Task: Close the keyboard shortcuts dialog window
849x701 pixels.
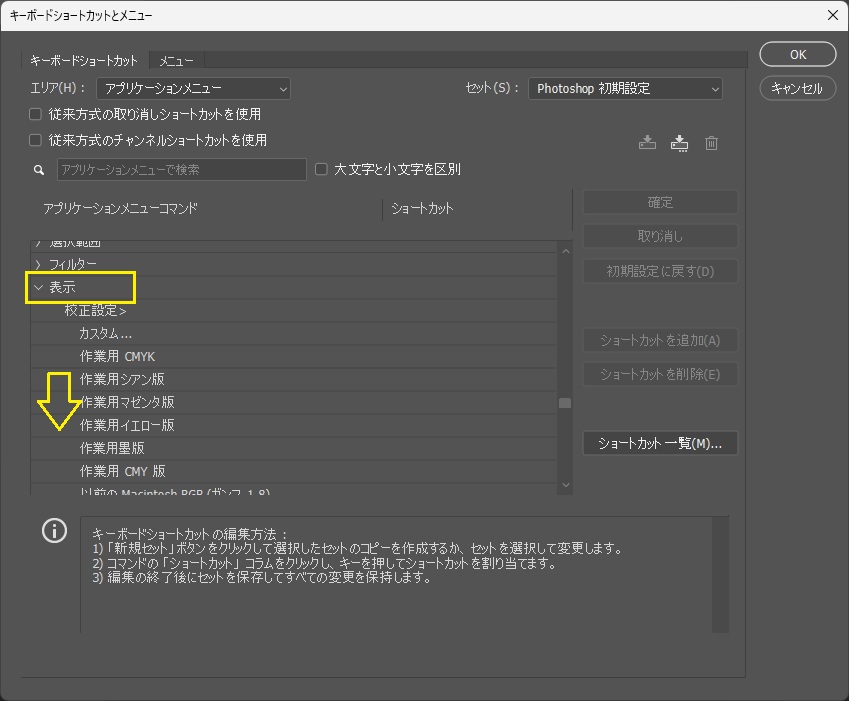Action: coord(832,15)
